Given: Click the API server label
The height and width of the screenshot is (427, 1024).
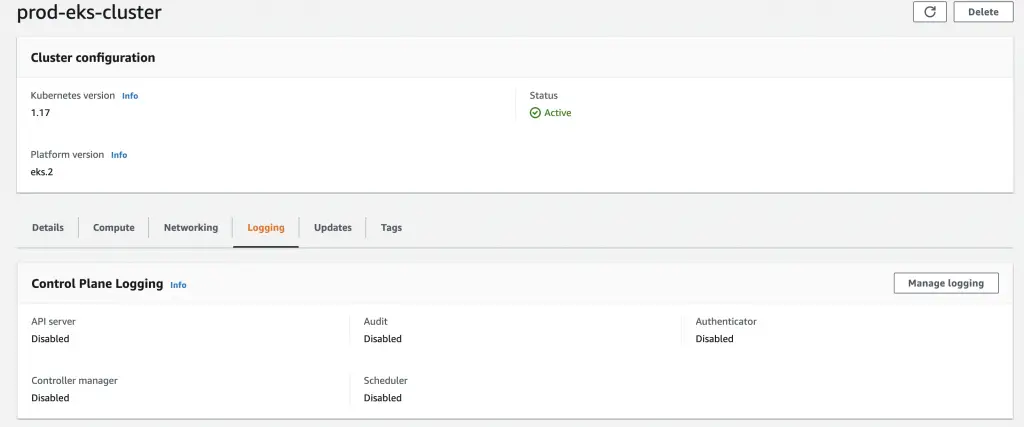Looking at the screenshot, I should pyautogui.click(x=54, y=322).
